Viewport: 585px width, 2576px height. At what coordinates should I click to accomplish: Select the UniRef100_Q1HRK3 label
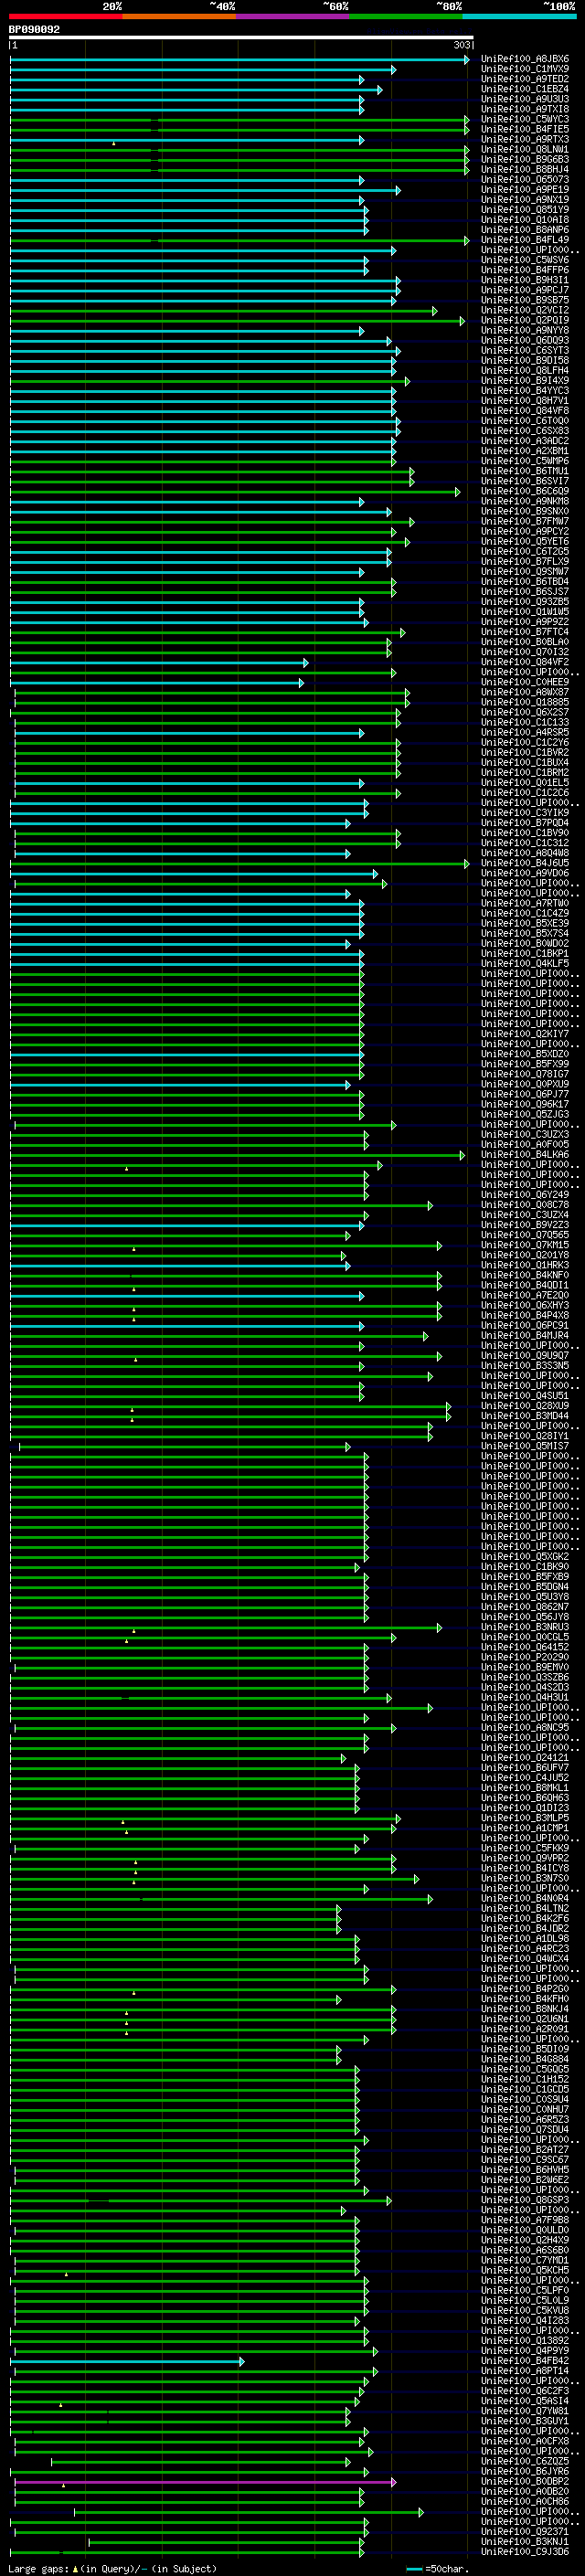[x=525, y=1265]
